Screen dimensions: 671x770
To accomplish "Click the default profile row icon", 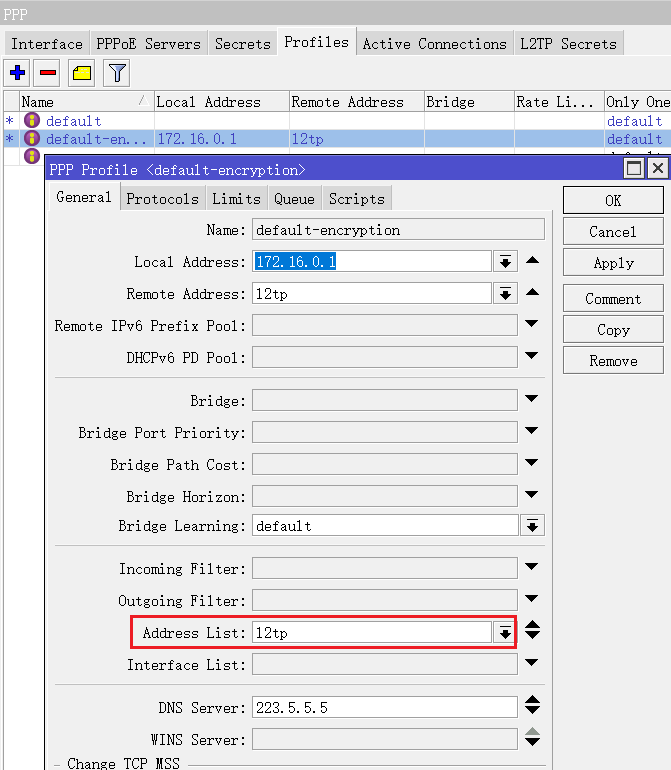I will 32,121.
